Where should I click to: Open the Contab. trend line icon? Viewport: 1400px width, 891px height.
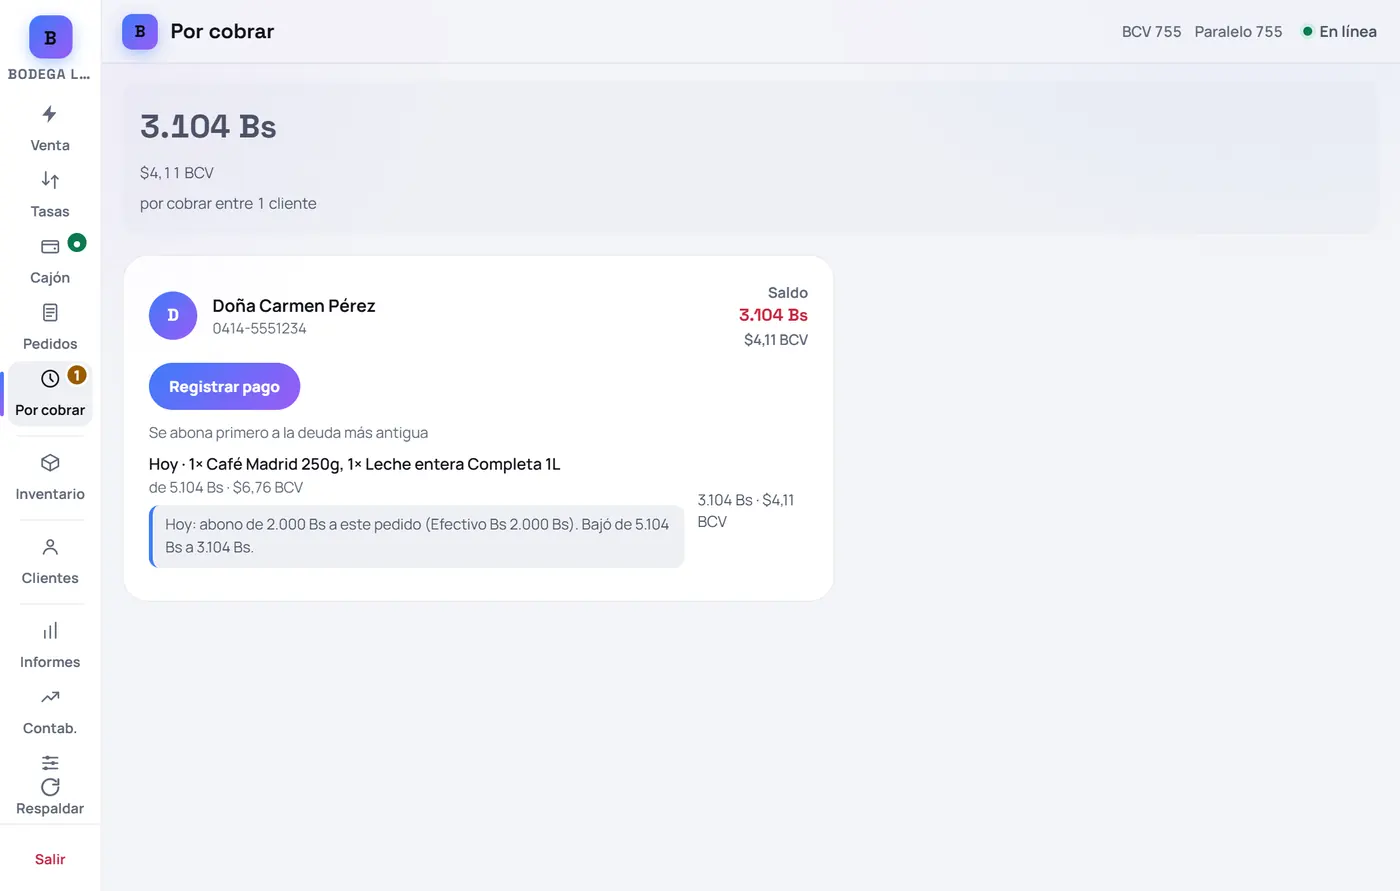coord(50,697)
